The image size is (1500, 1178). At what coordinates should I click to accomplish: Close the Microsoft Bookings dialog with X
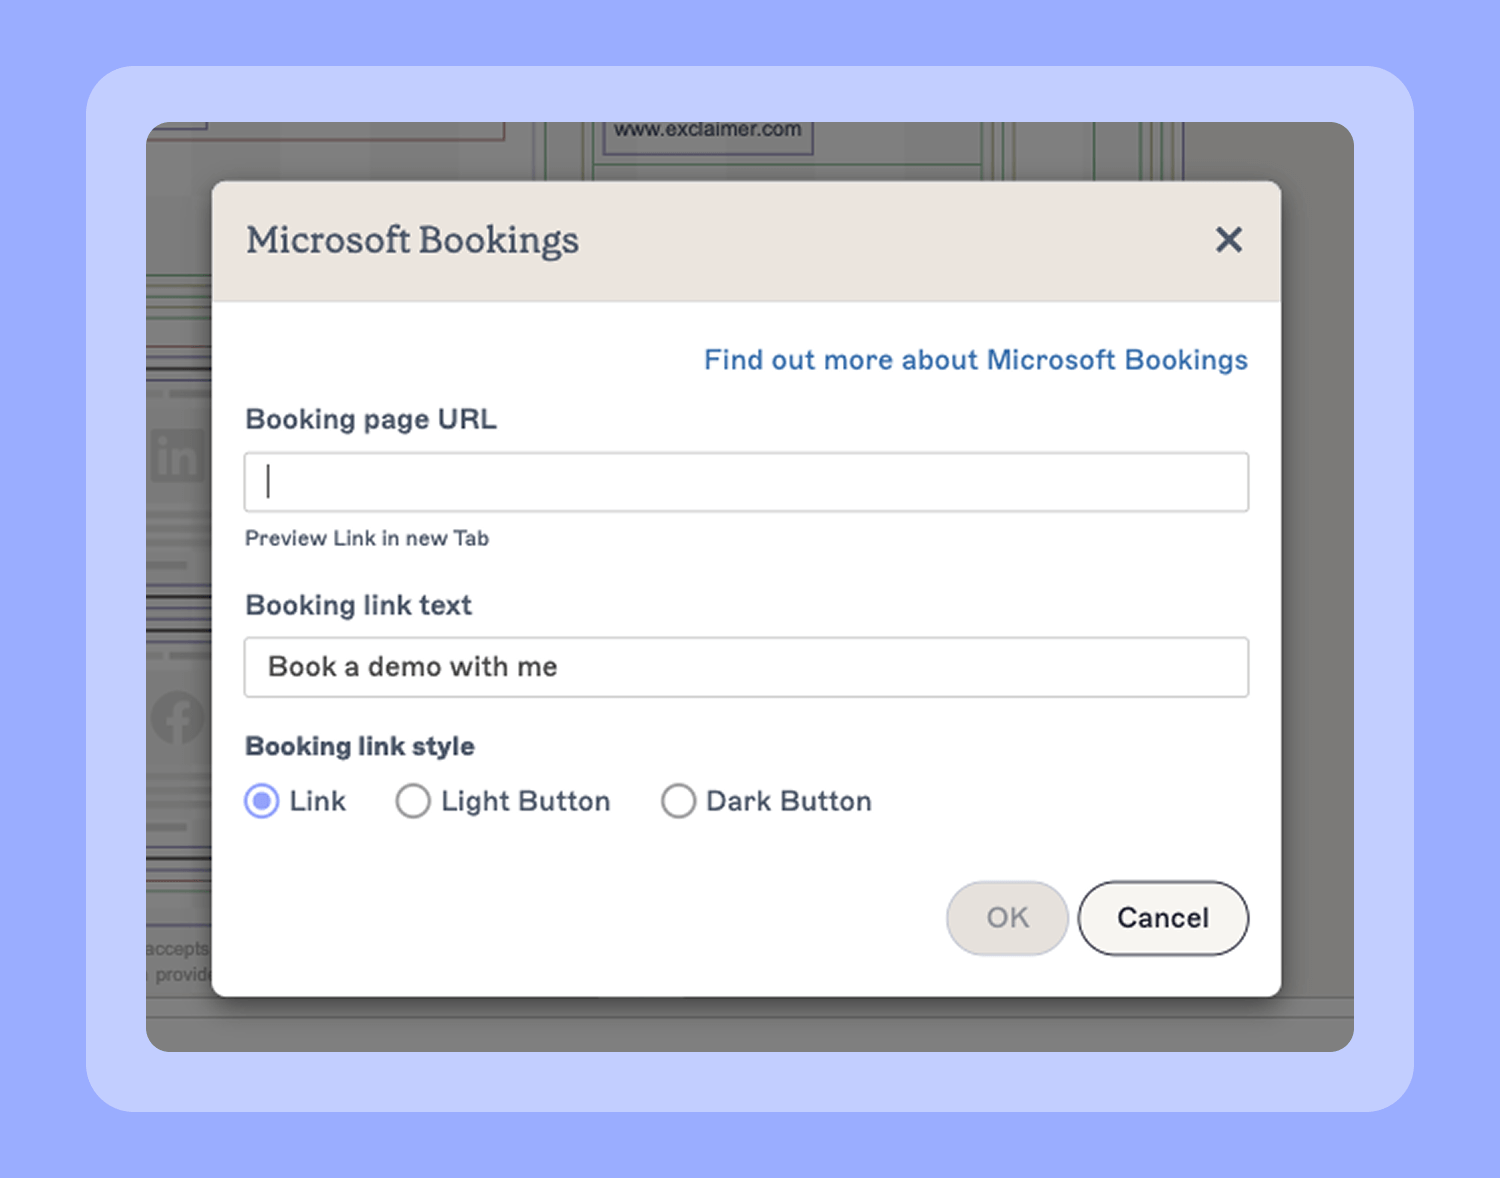(1228, 240)
